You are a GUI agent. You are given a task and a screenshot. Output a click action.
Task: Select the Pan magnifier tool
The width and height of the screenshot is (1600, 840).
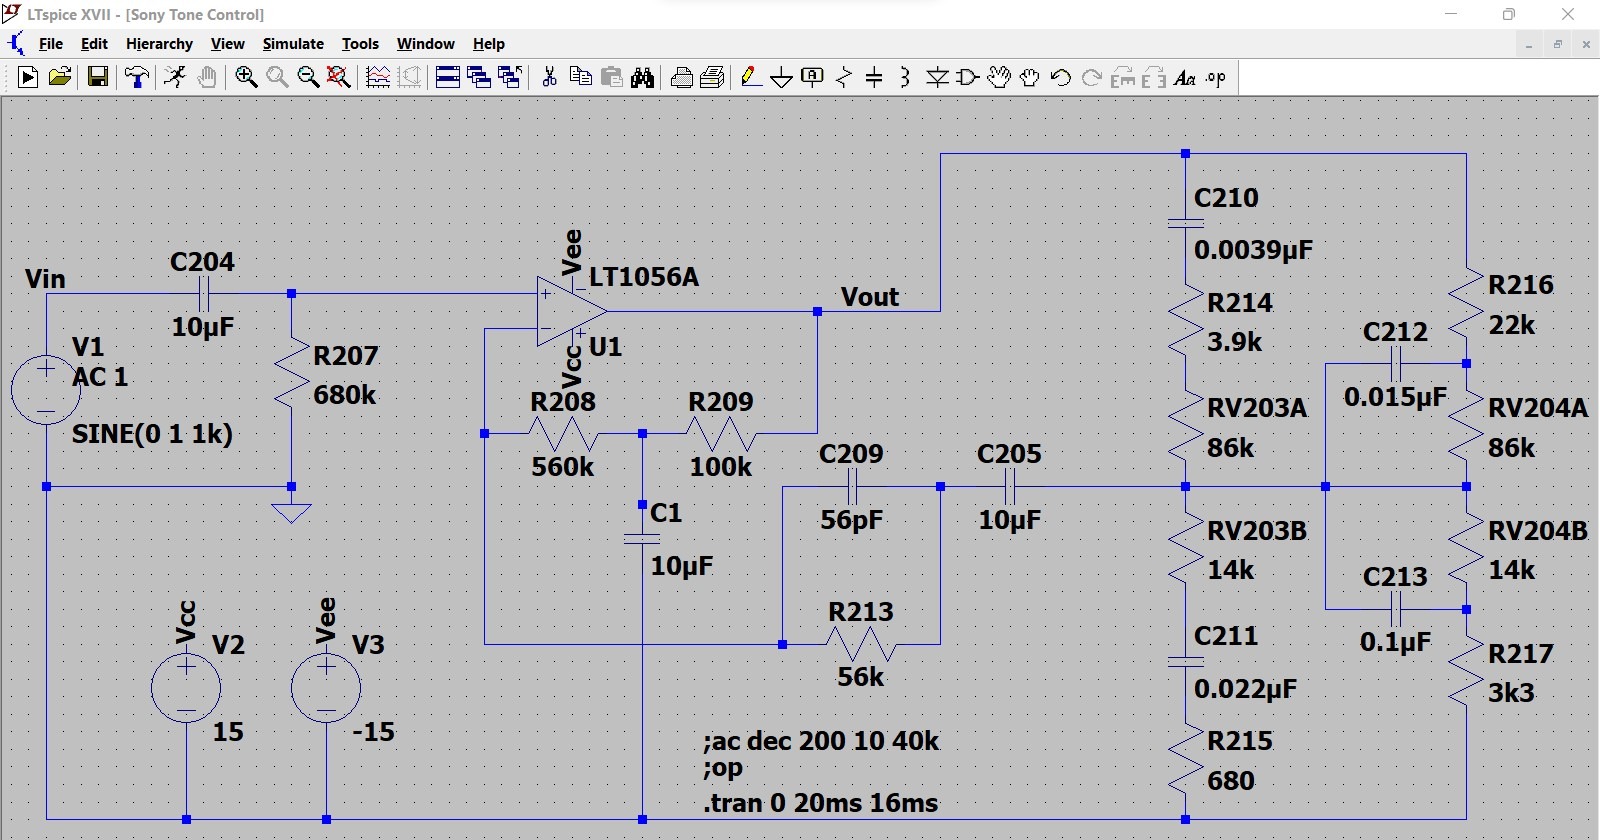(x=277, y=77)
